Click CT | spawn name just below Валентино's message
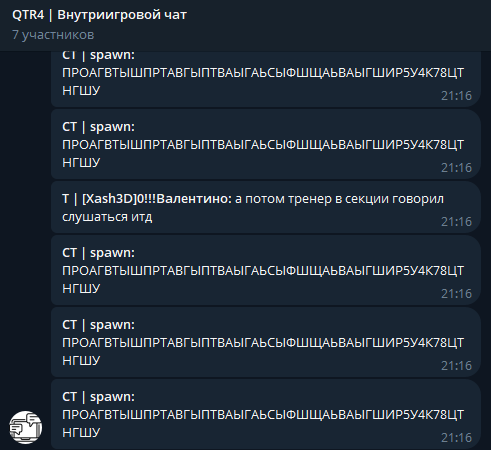491x450 pixels. tap(99, 253)
